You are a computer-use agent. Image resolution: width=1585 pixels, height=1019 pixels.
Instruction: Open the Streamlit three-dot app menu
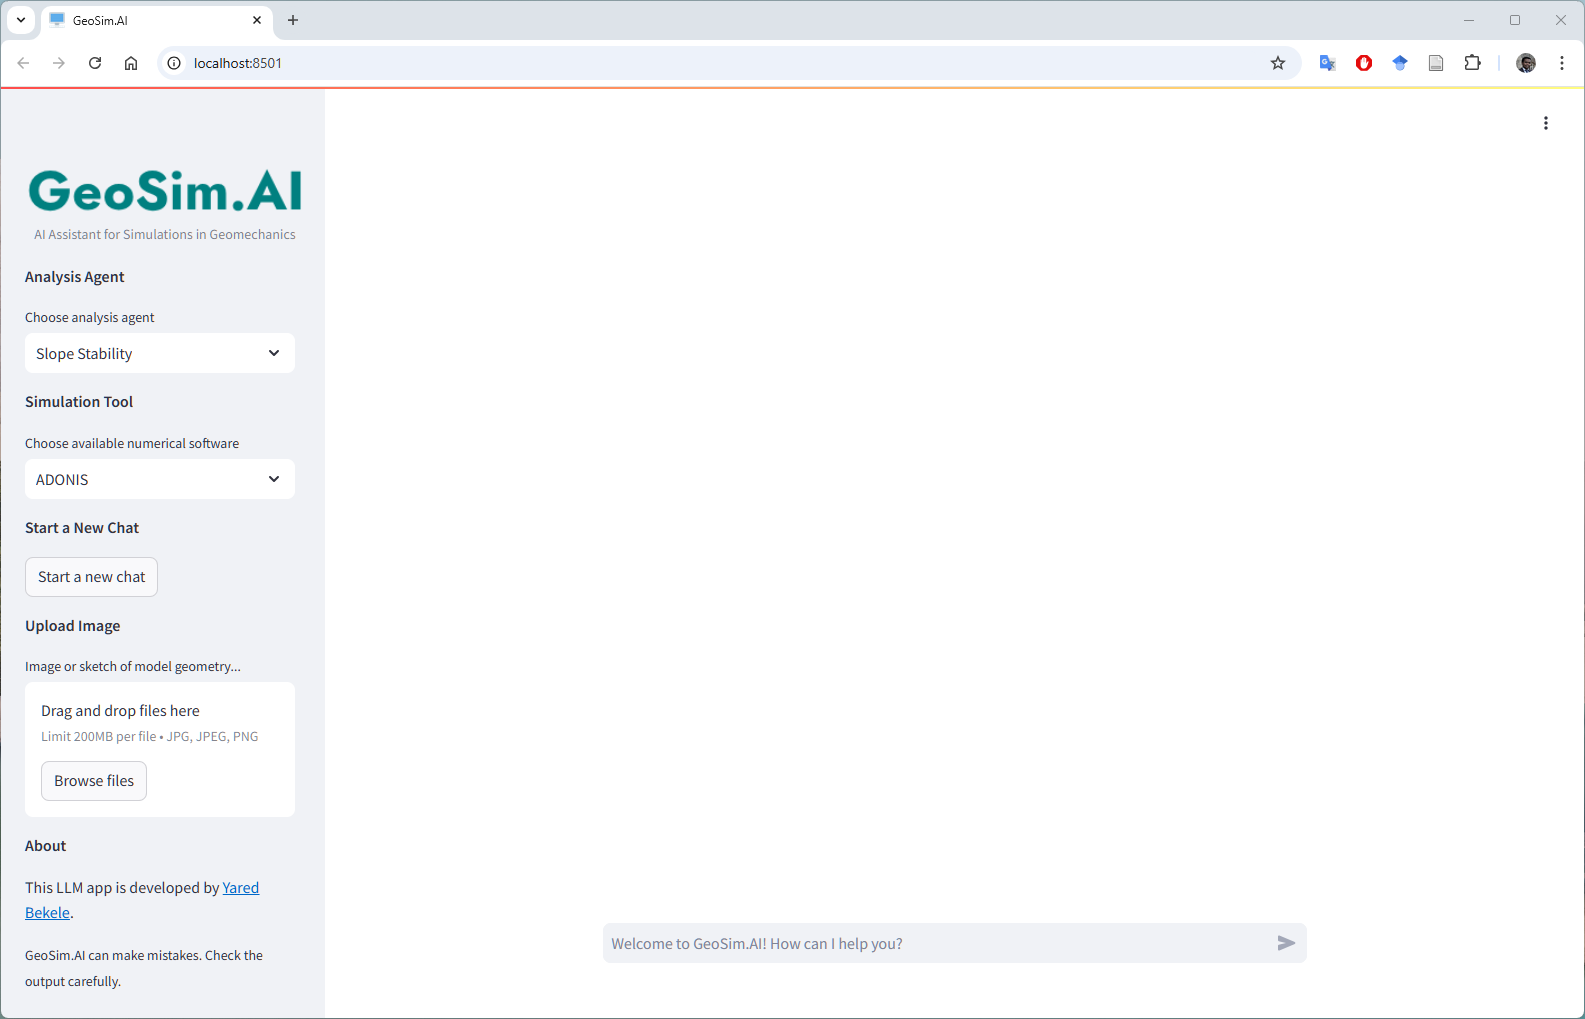point(1545,123)
